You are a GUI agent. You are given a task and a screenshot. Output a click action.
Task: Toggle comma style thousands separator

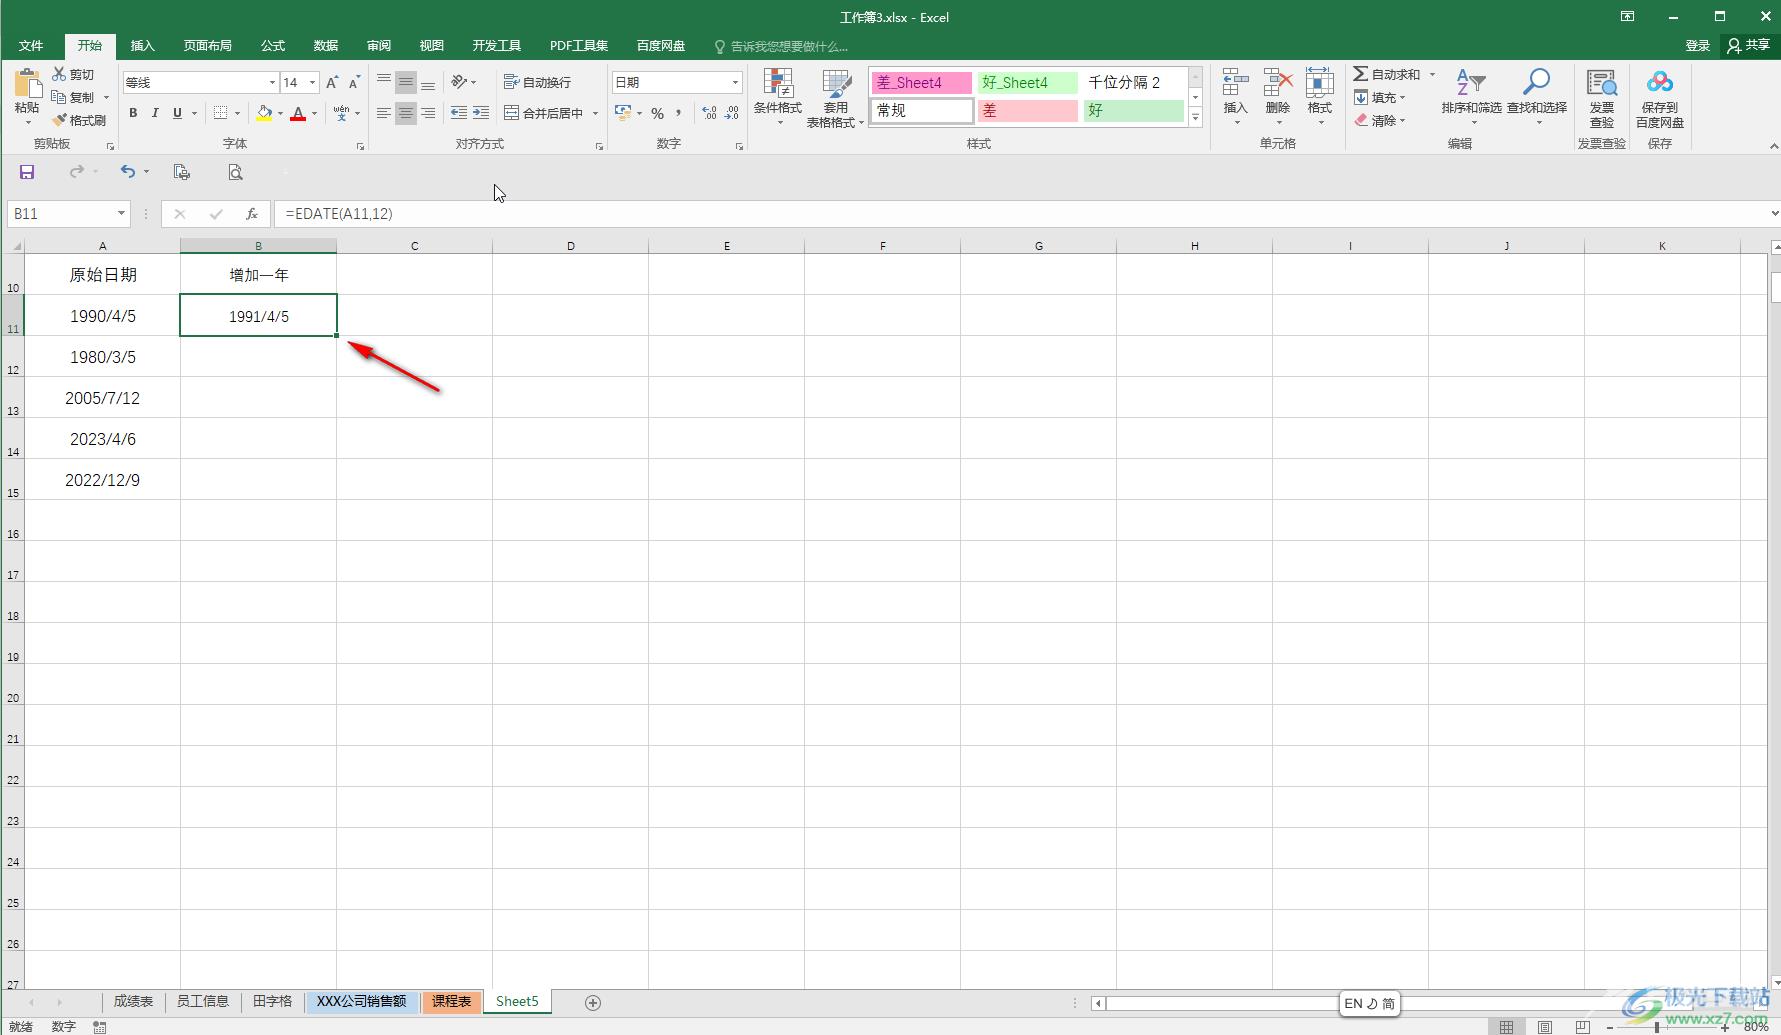(x=679, y=113)
